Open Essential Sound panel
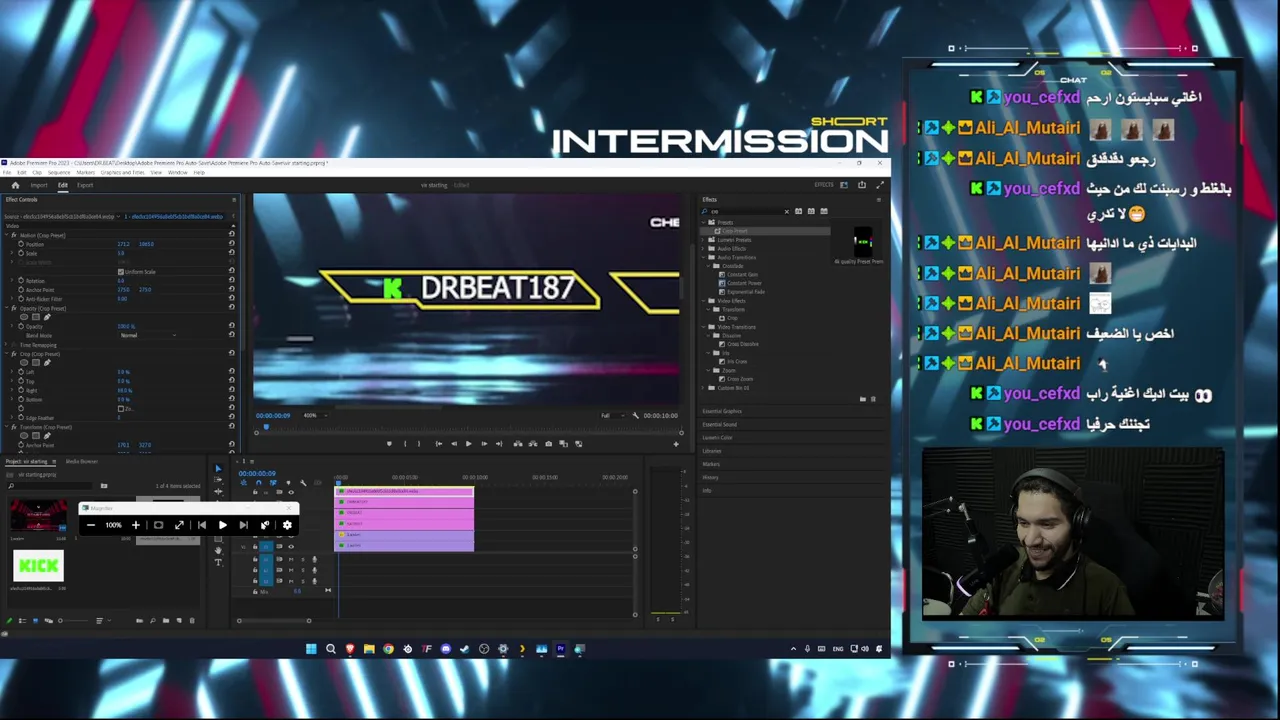 click(x=720, y=424)
